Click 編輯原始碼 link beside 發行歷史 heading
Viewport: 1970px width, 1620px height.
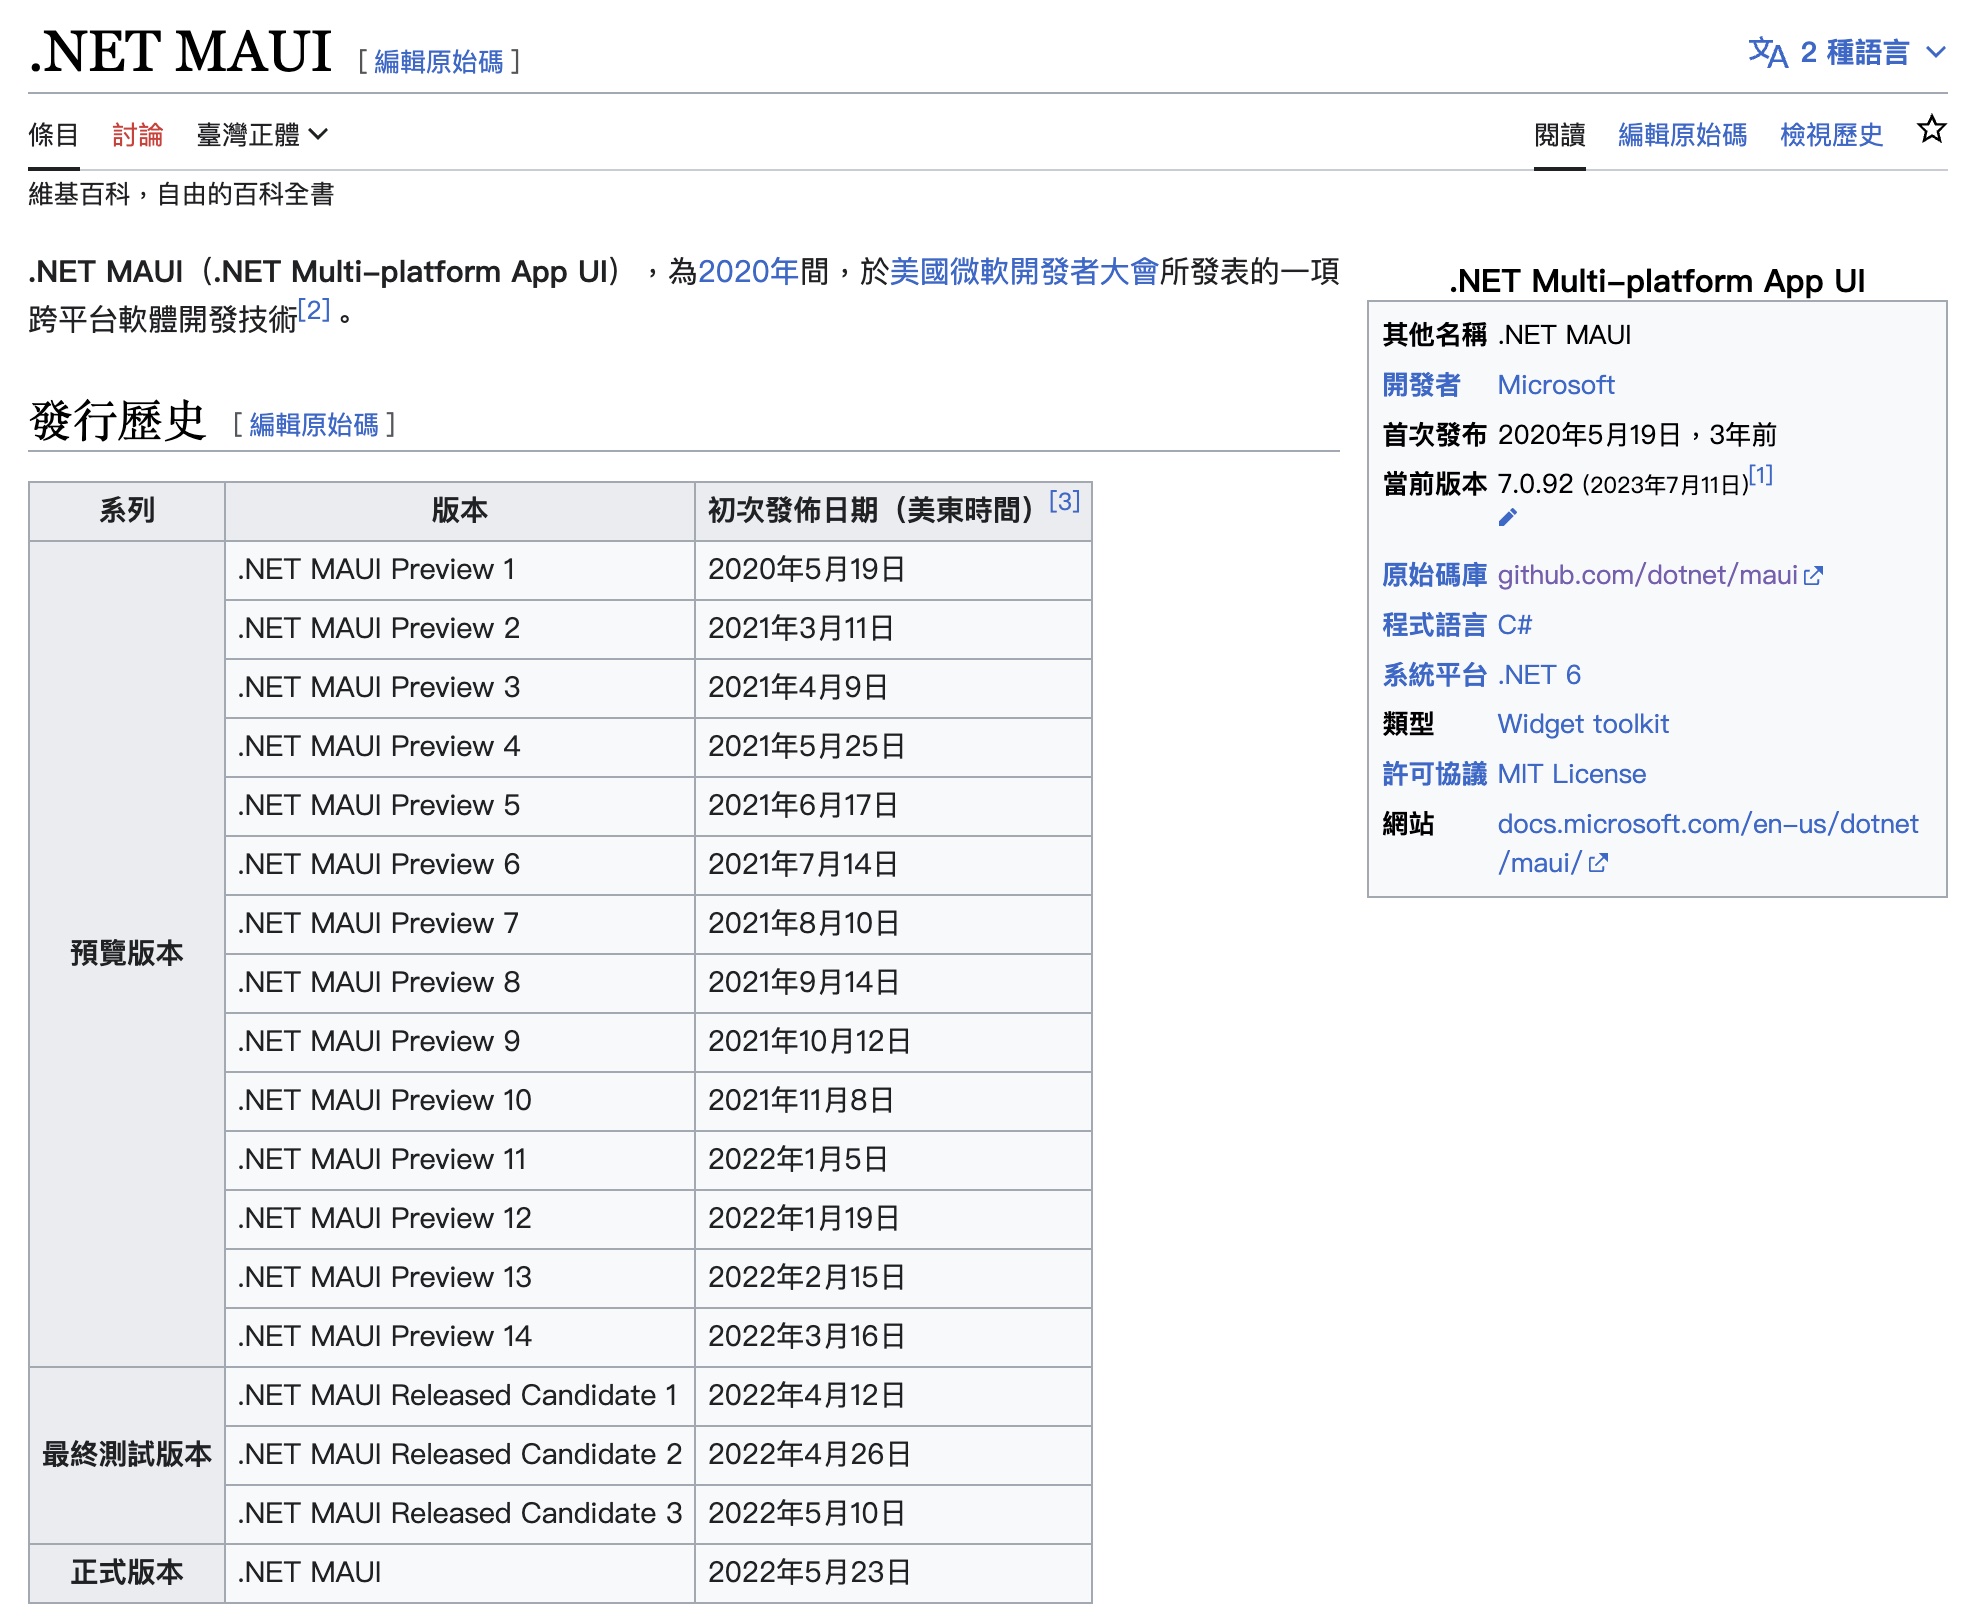click(314, 425)
